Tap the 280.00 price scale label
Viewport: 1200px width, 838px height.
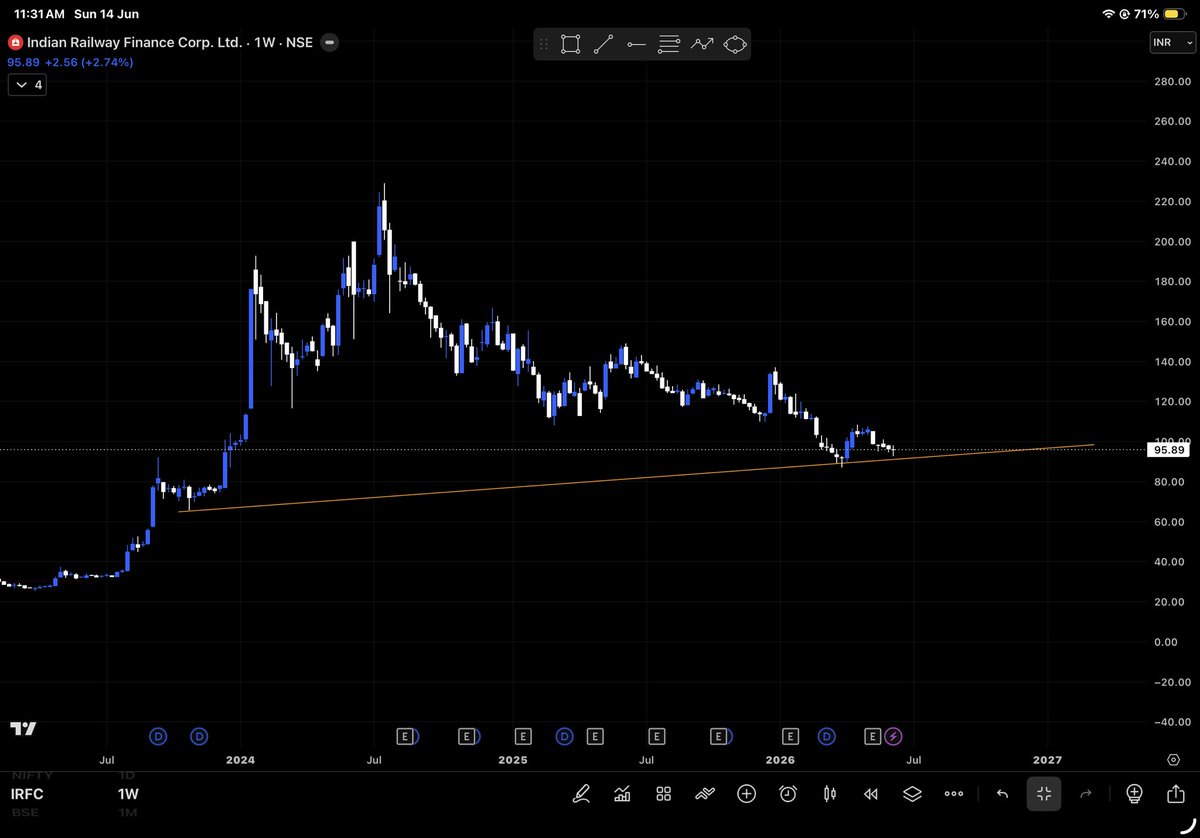pos(1171,81)
